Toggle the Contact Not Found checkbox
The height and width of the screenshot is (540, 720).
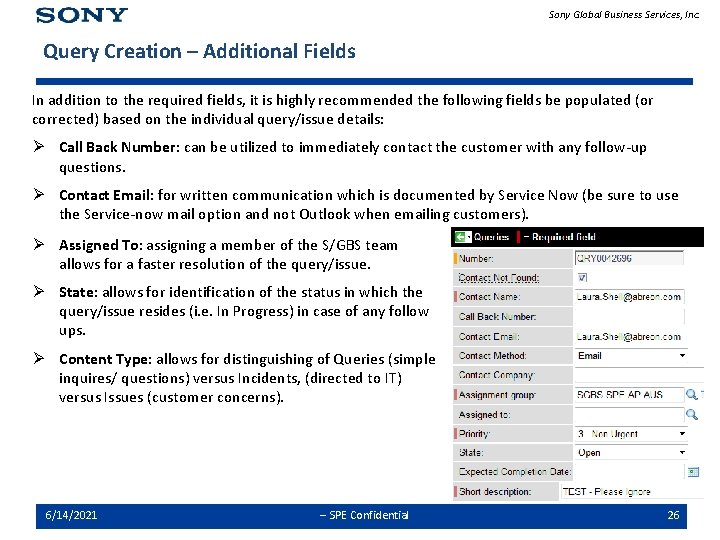click(582, 277)
